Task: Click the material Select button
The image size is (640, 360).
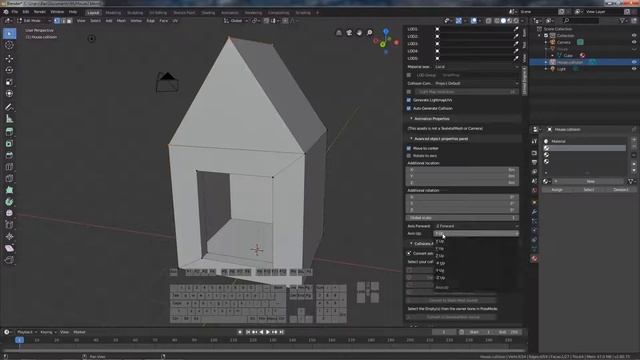Action: pos(589,190)
